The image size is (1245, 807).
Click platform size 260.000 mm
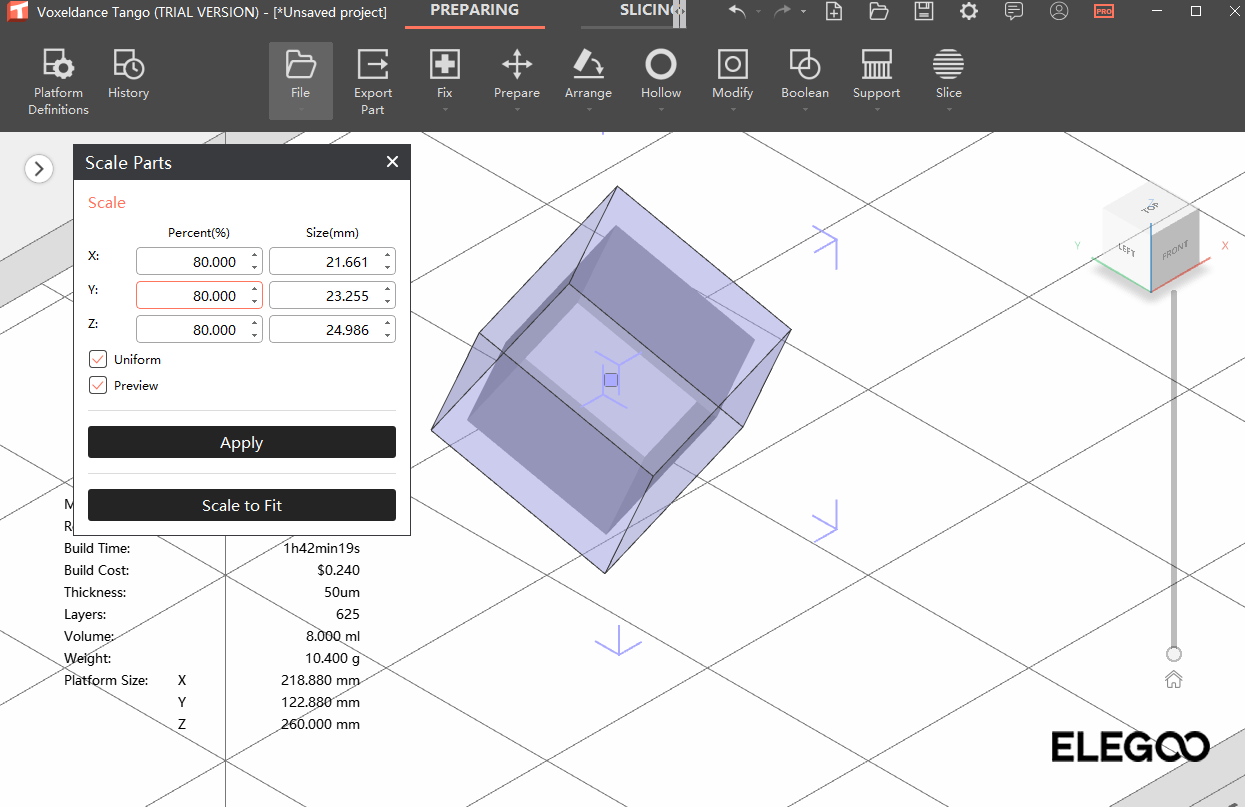coord(320,724)
